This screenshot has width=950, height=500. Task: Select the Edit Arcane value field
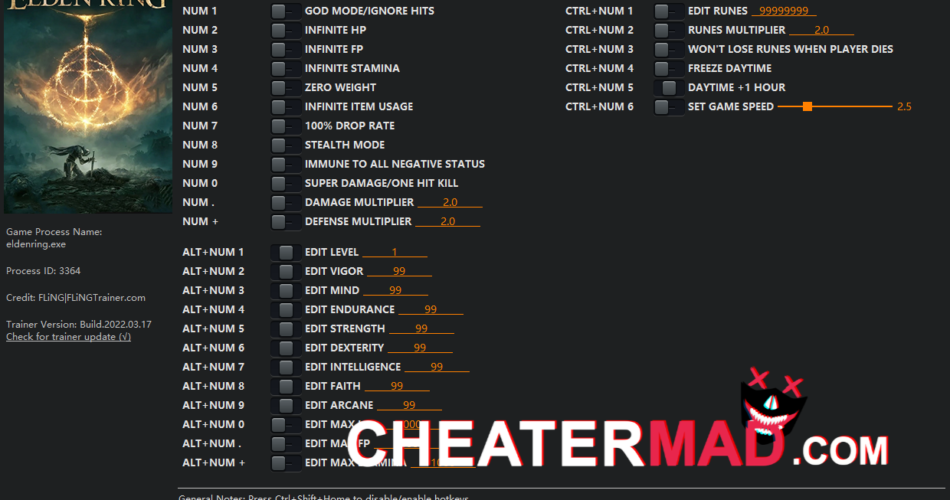pos(410,405)
